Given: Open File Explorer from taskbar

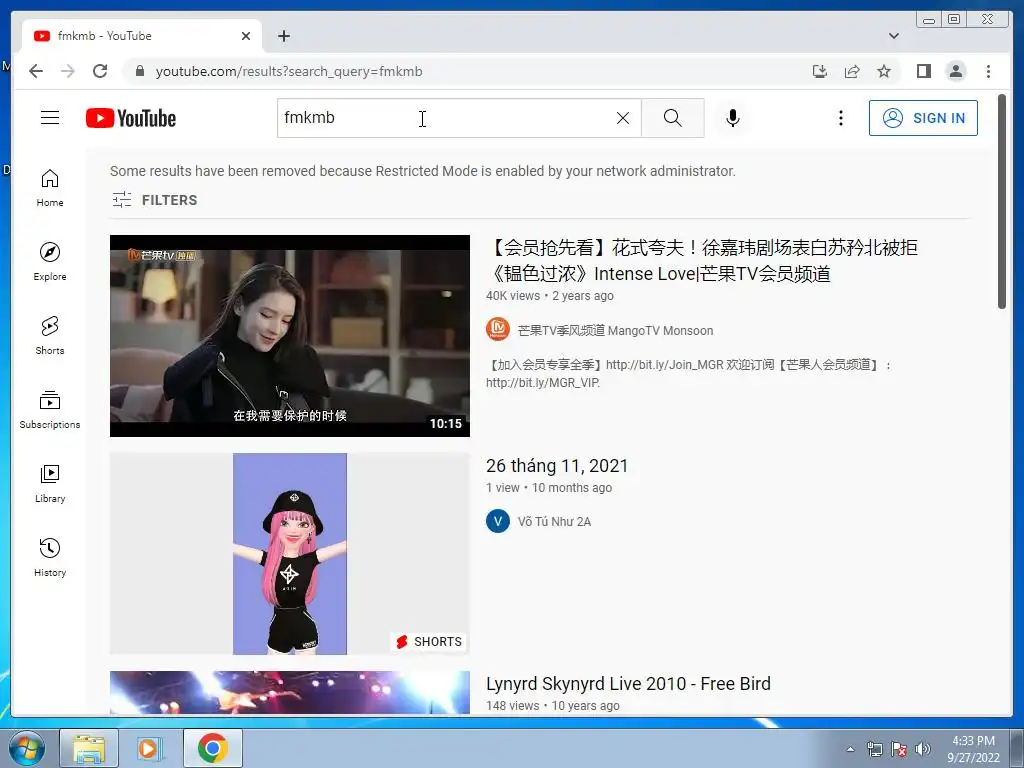Looking at the screenshot, I should coord(89,748).
